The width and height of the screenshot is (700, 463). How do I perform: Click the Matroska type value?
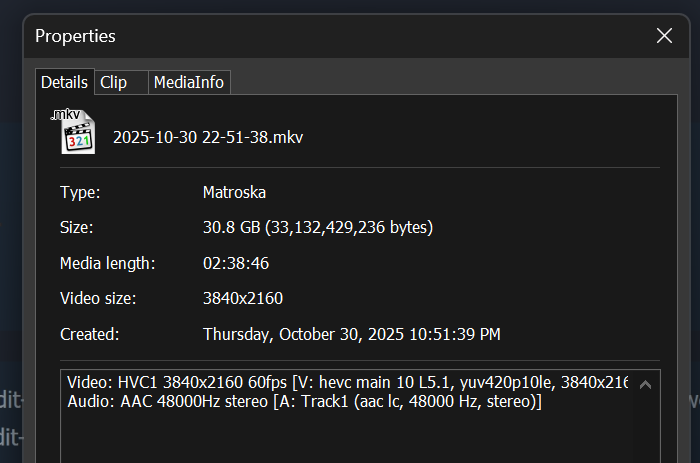click(234, 192)
